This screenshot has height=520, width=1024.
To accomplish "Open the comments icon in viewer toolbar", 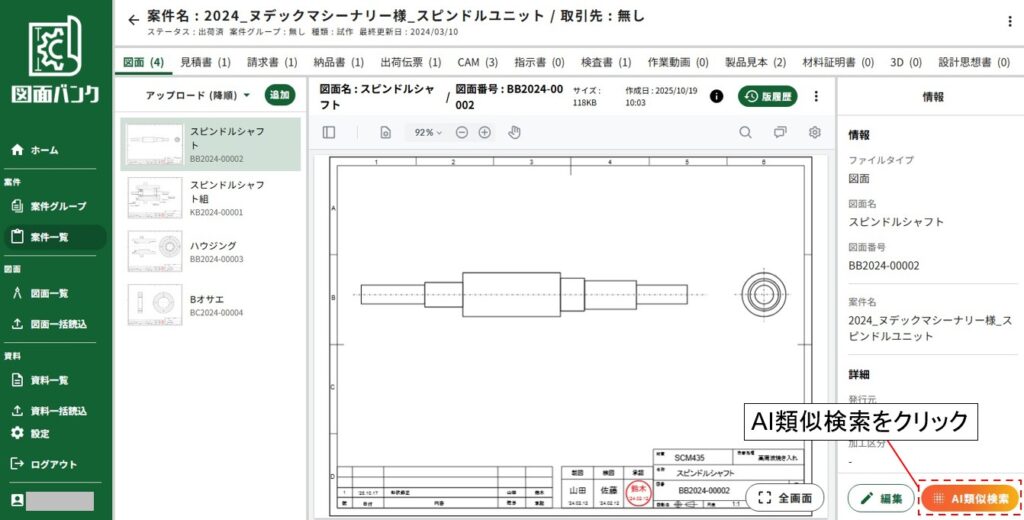I will pos(780,132).
